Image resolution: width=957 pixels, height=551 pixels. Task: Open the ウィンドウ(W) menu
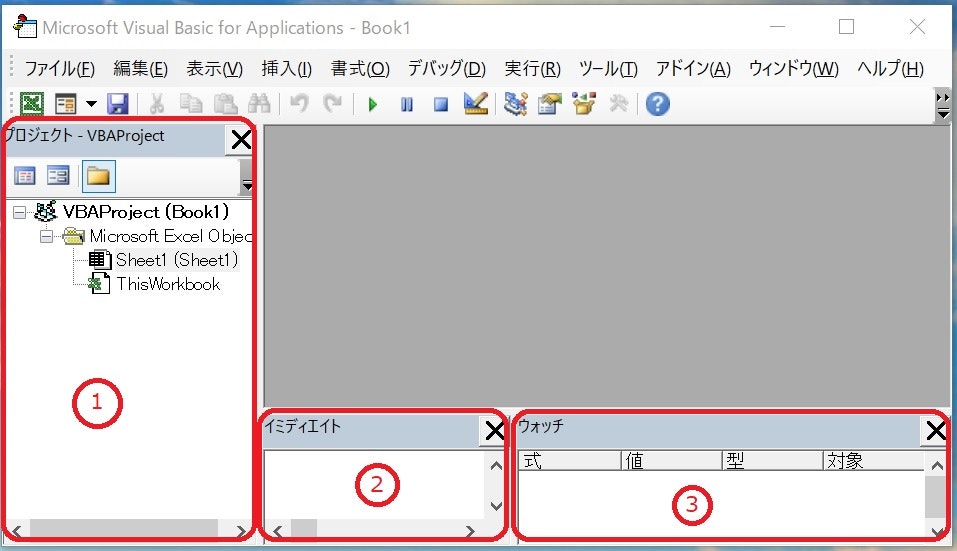[793, 68]
